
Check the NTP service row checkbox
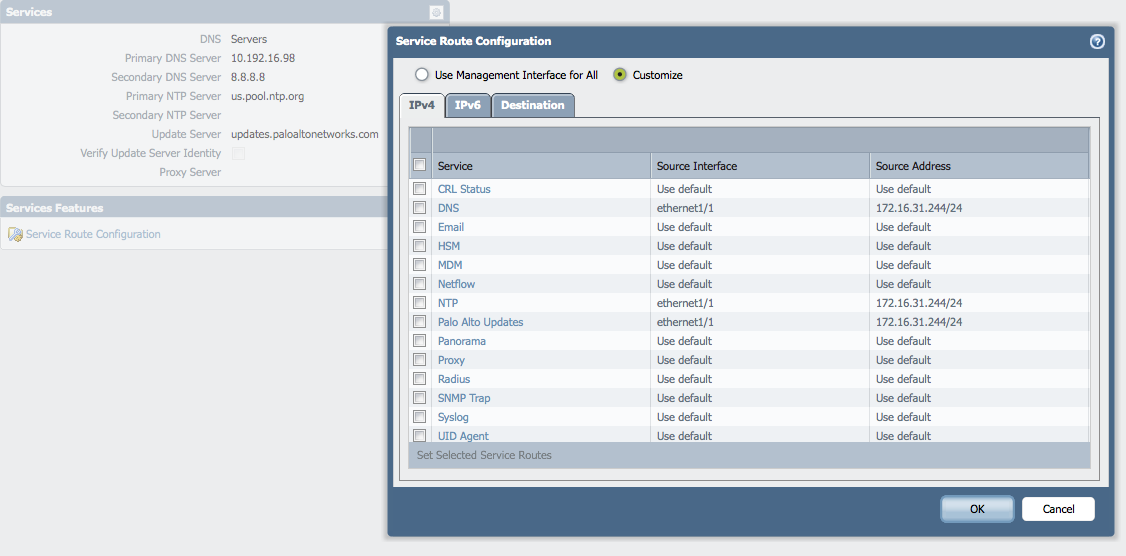[x=420, y=303]
